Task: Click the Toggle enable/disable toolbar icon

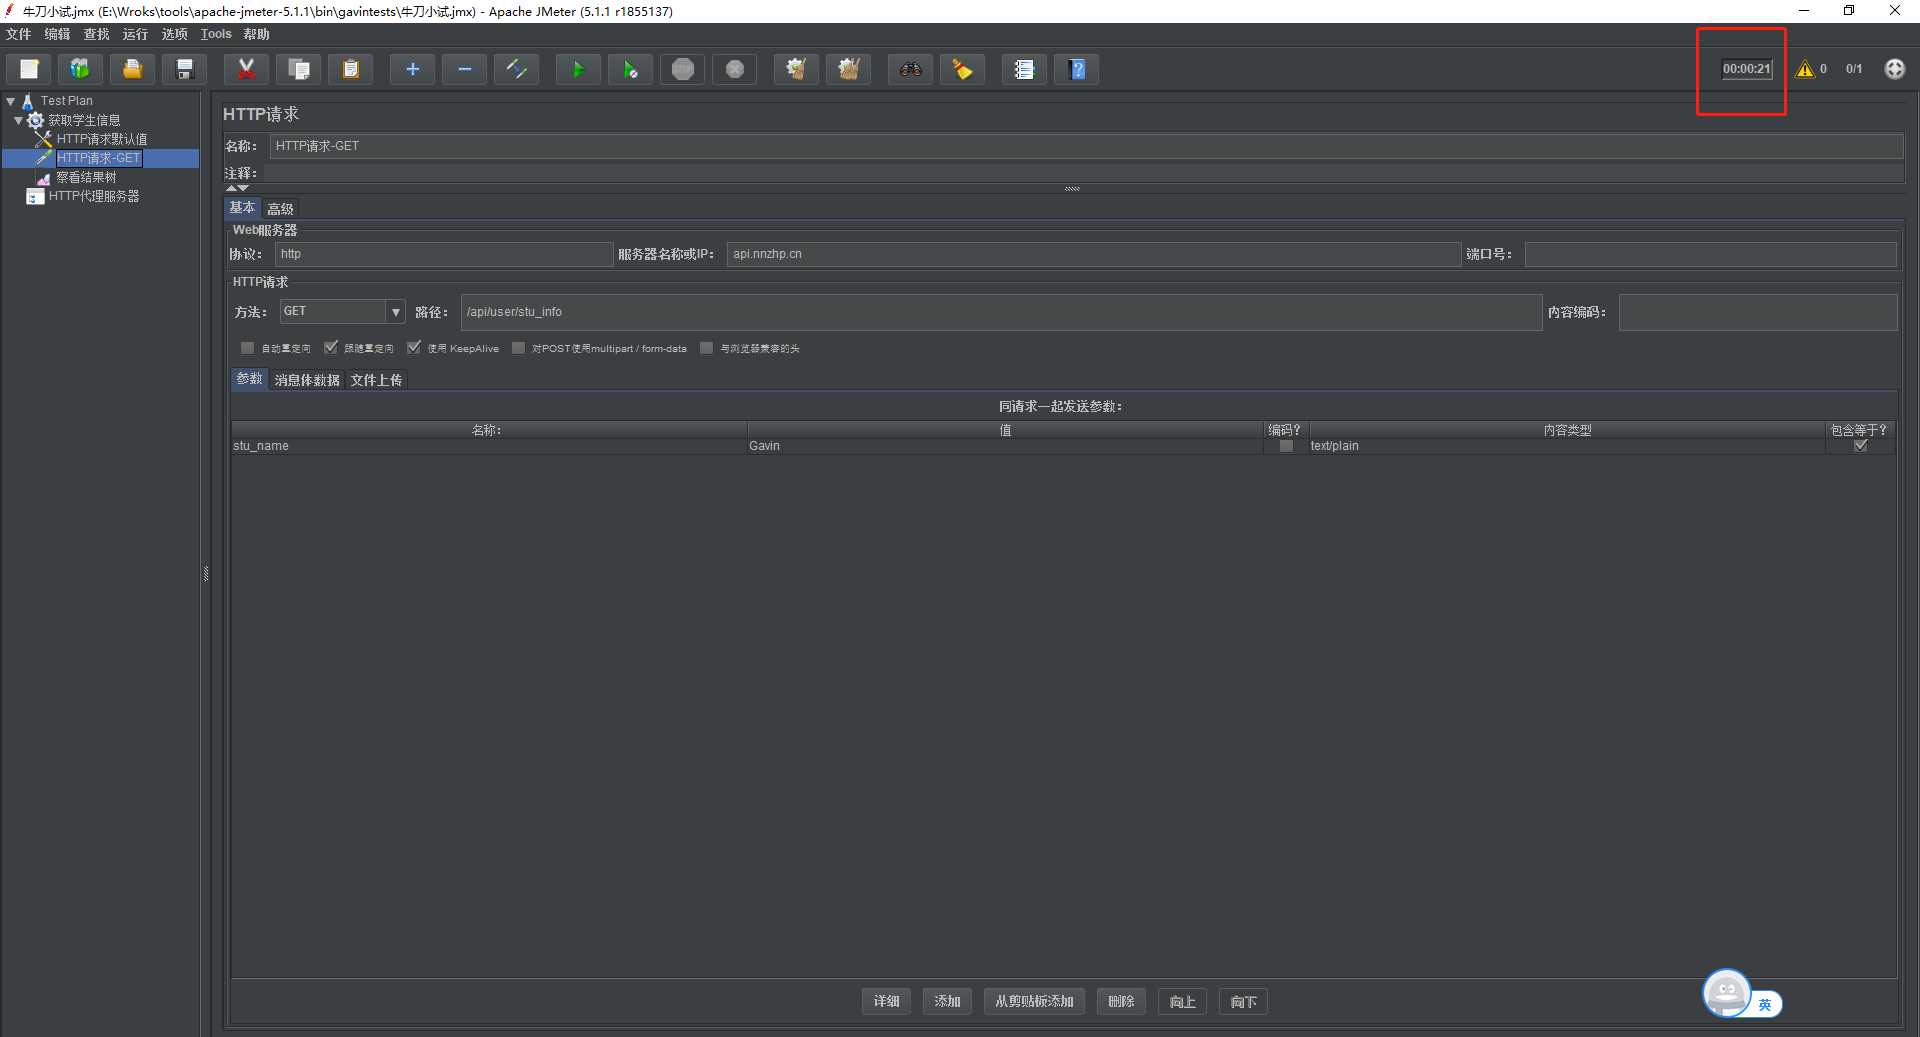Action: pyautogui.click(x=516, y=69)
